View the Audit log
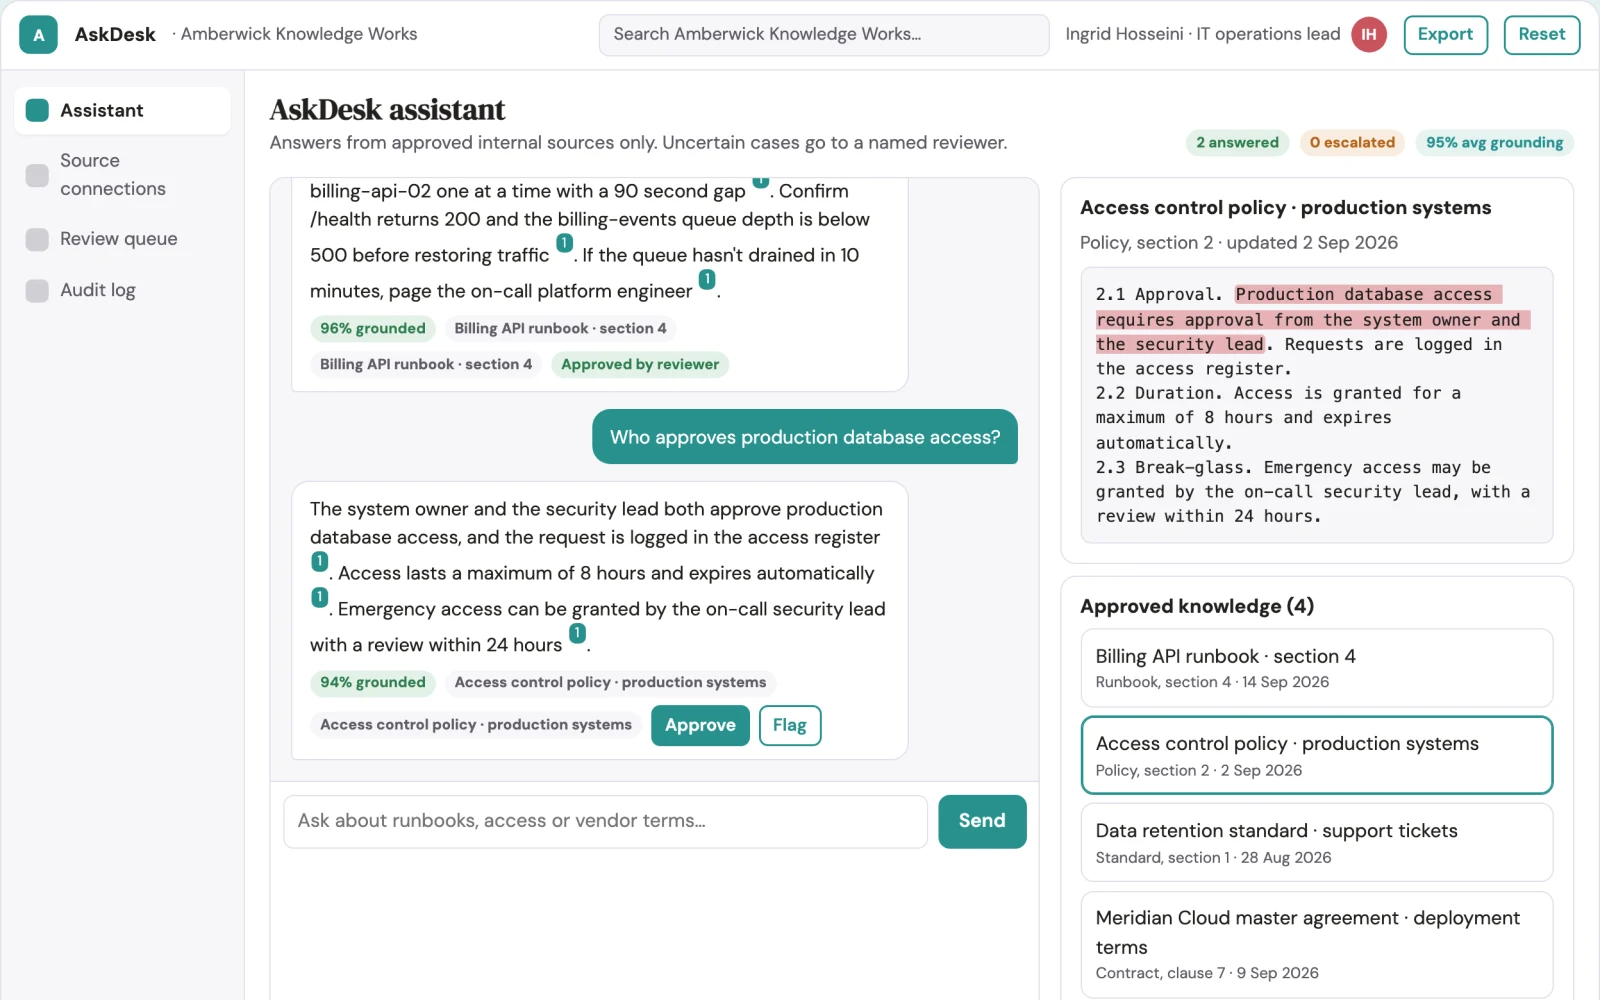The height and width of the screenshot is (1000, 1600). [122, 290]
